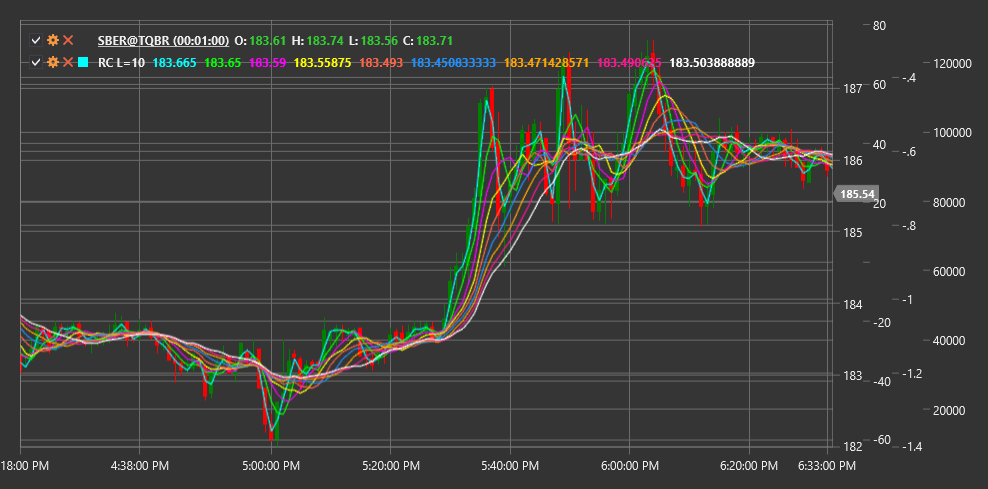This screenshot has width=988, height=489.
Task: Open settings gear for SBER@TQBR series
Action: pyautogui.click(x=53, y=40)
